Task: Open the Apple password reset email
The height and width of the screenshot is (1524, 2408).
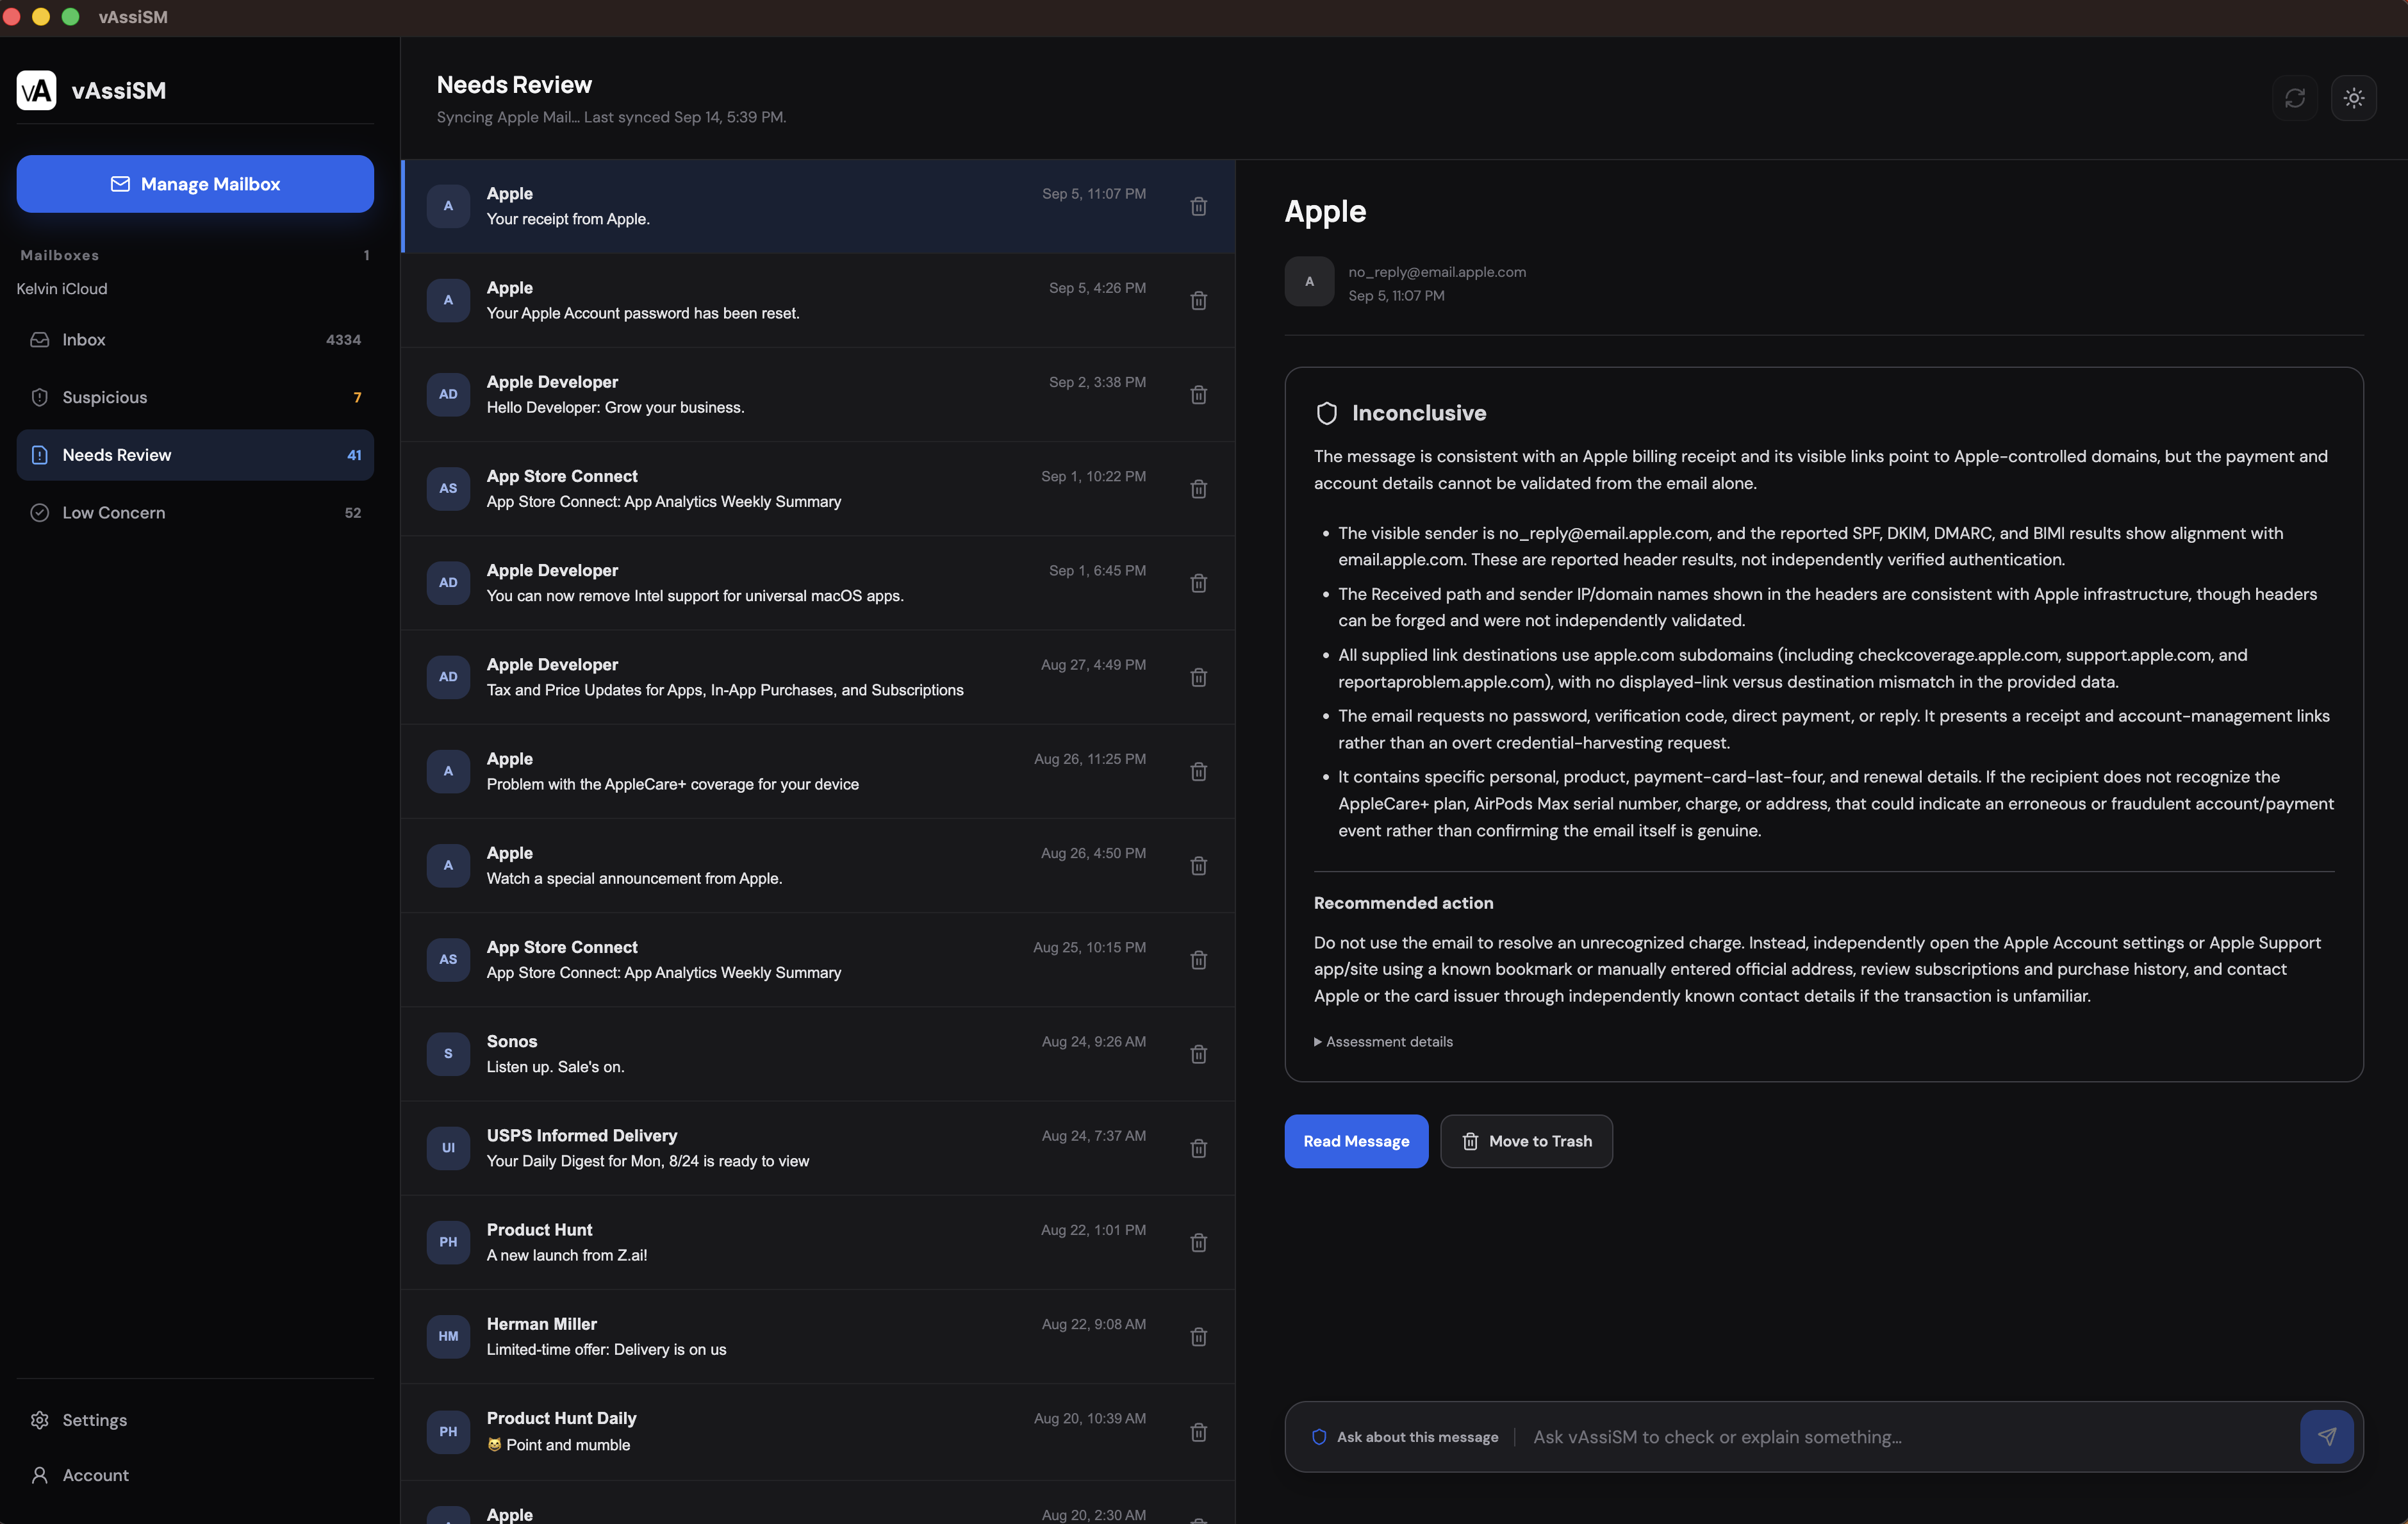Action: coord(818,300)
